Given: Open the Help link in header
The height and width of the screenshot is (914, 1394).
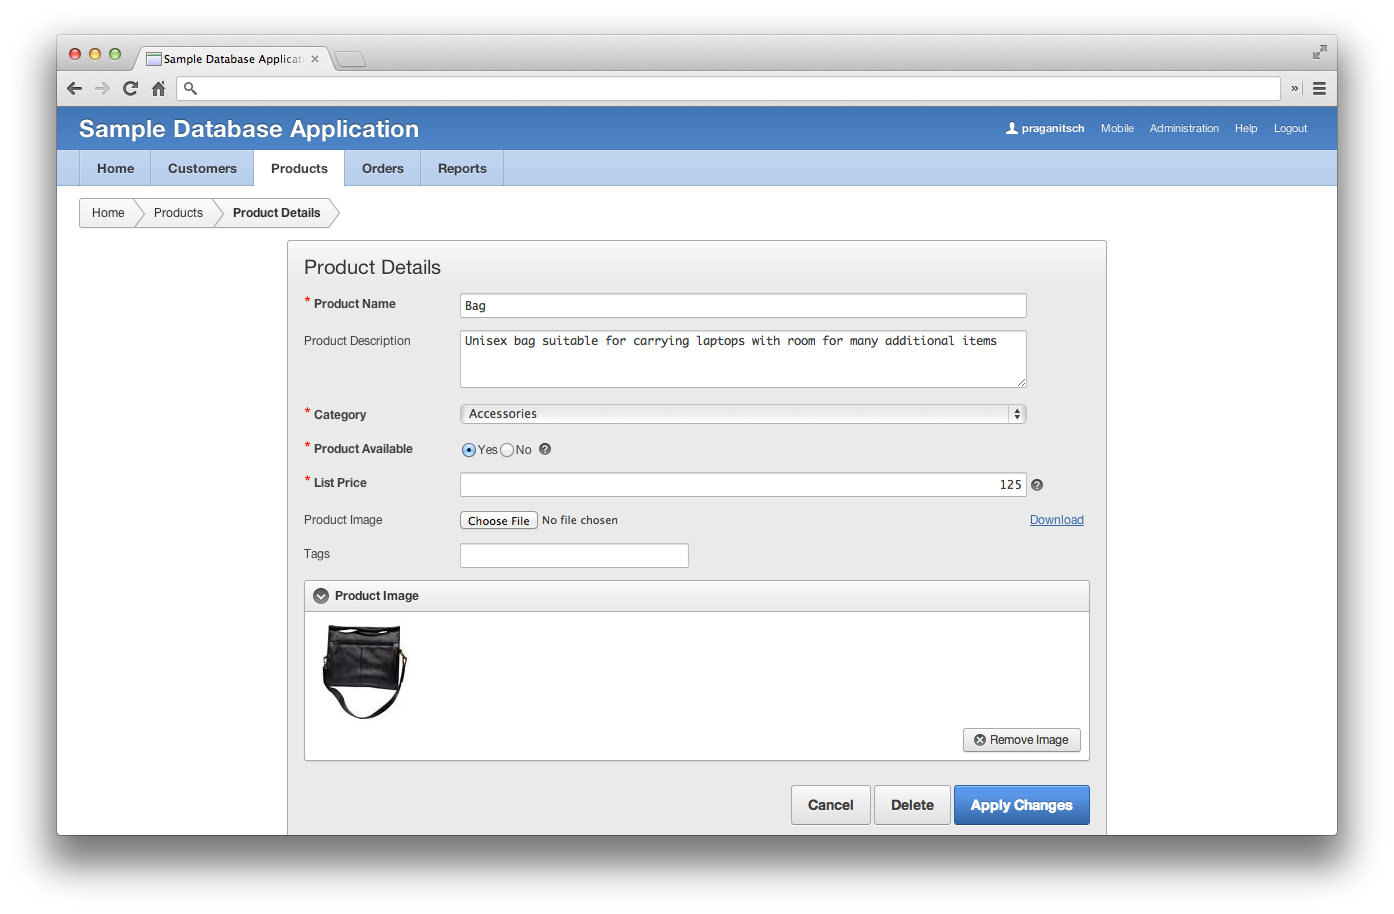Looking at the screenshot, I should (1246, 128).
